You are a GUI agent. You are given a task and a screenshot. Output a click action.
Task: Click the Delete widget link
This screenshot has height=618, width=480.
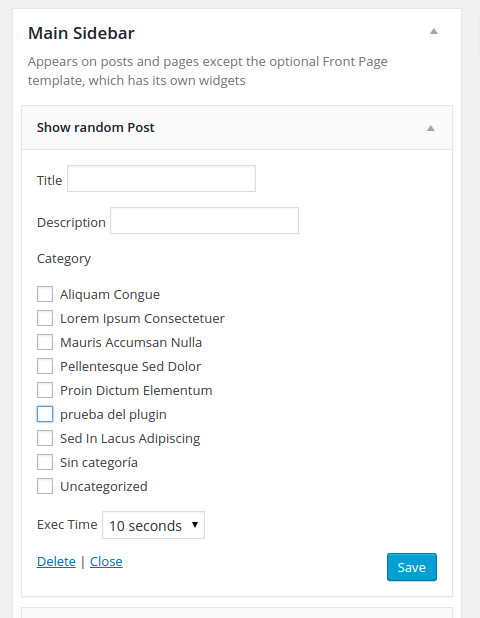(56, 561)
